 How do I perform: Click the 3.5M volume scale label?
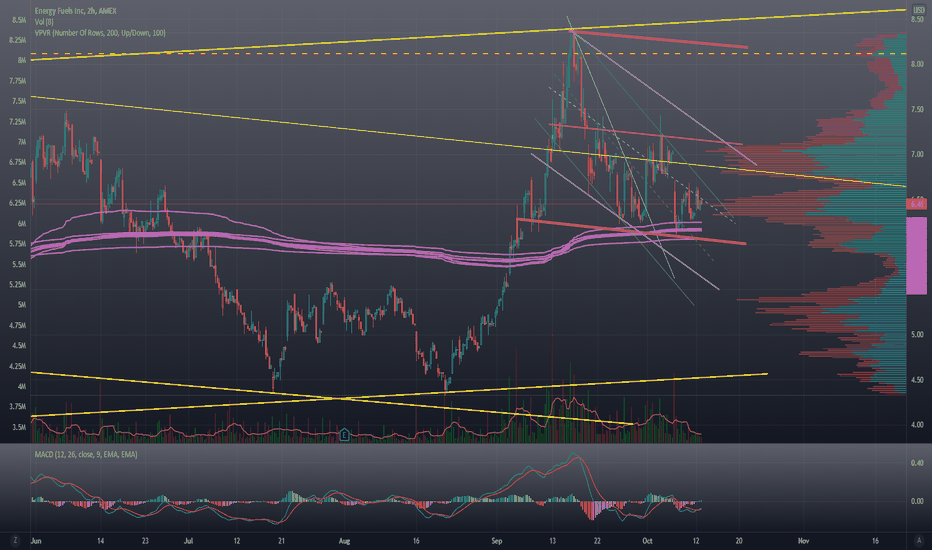19,427
